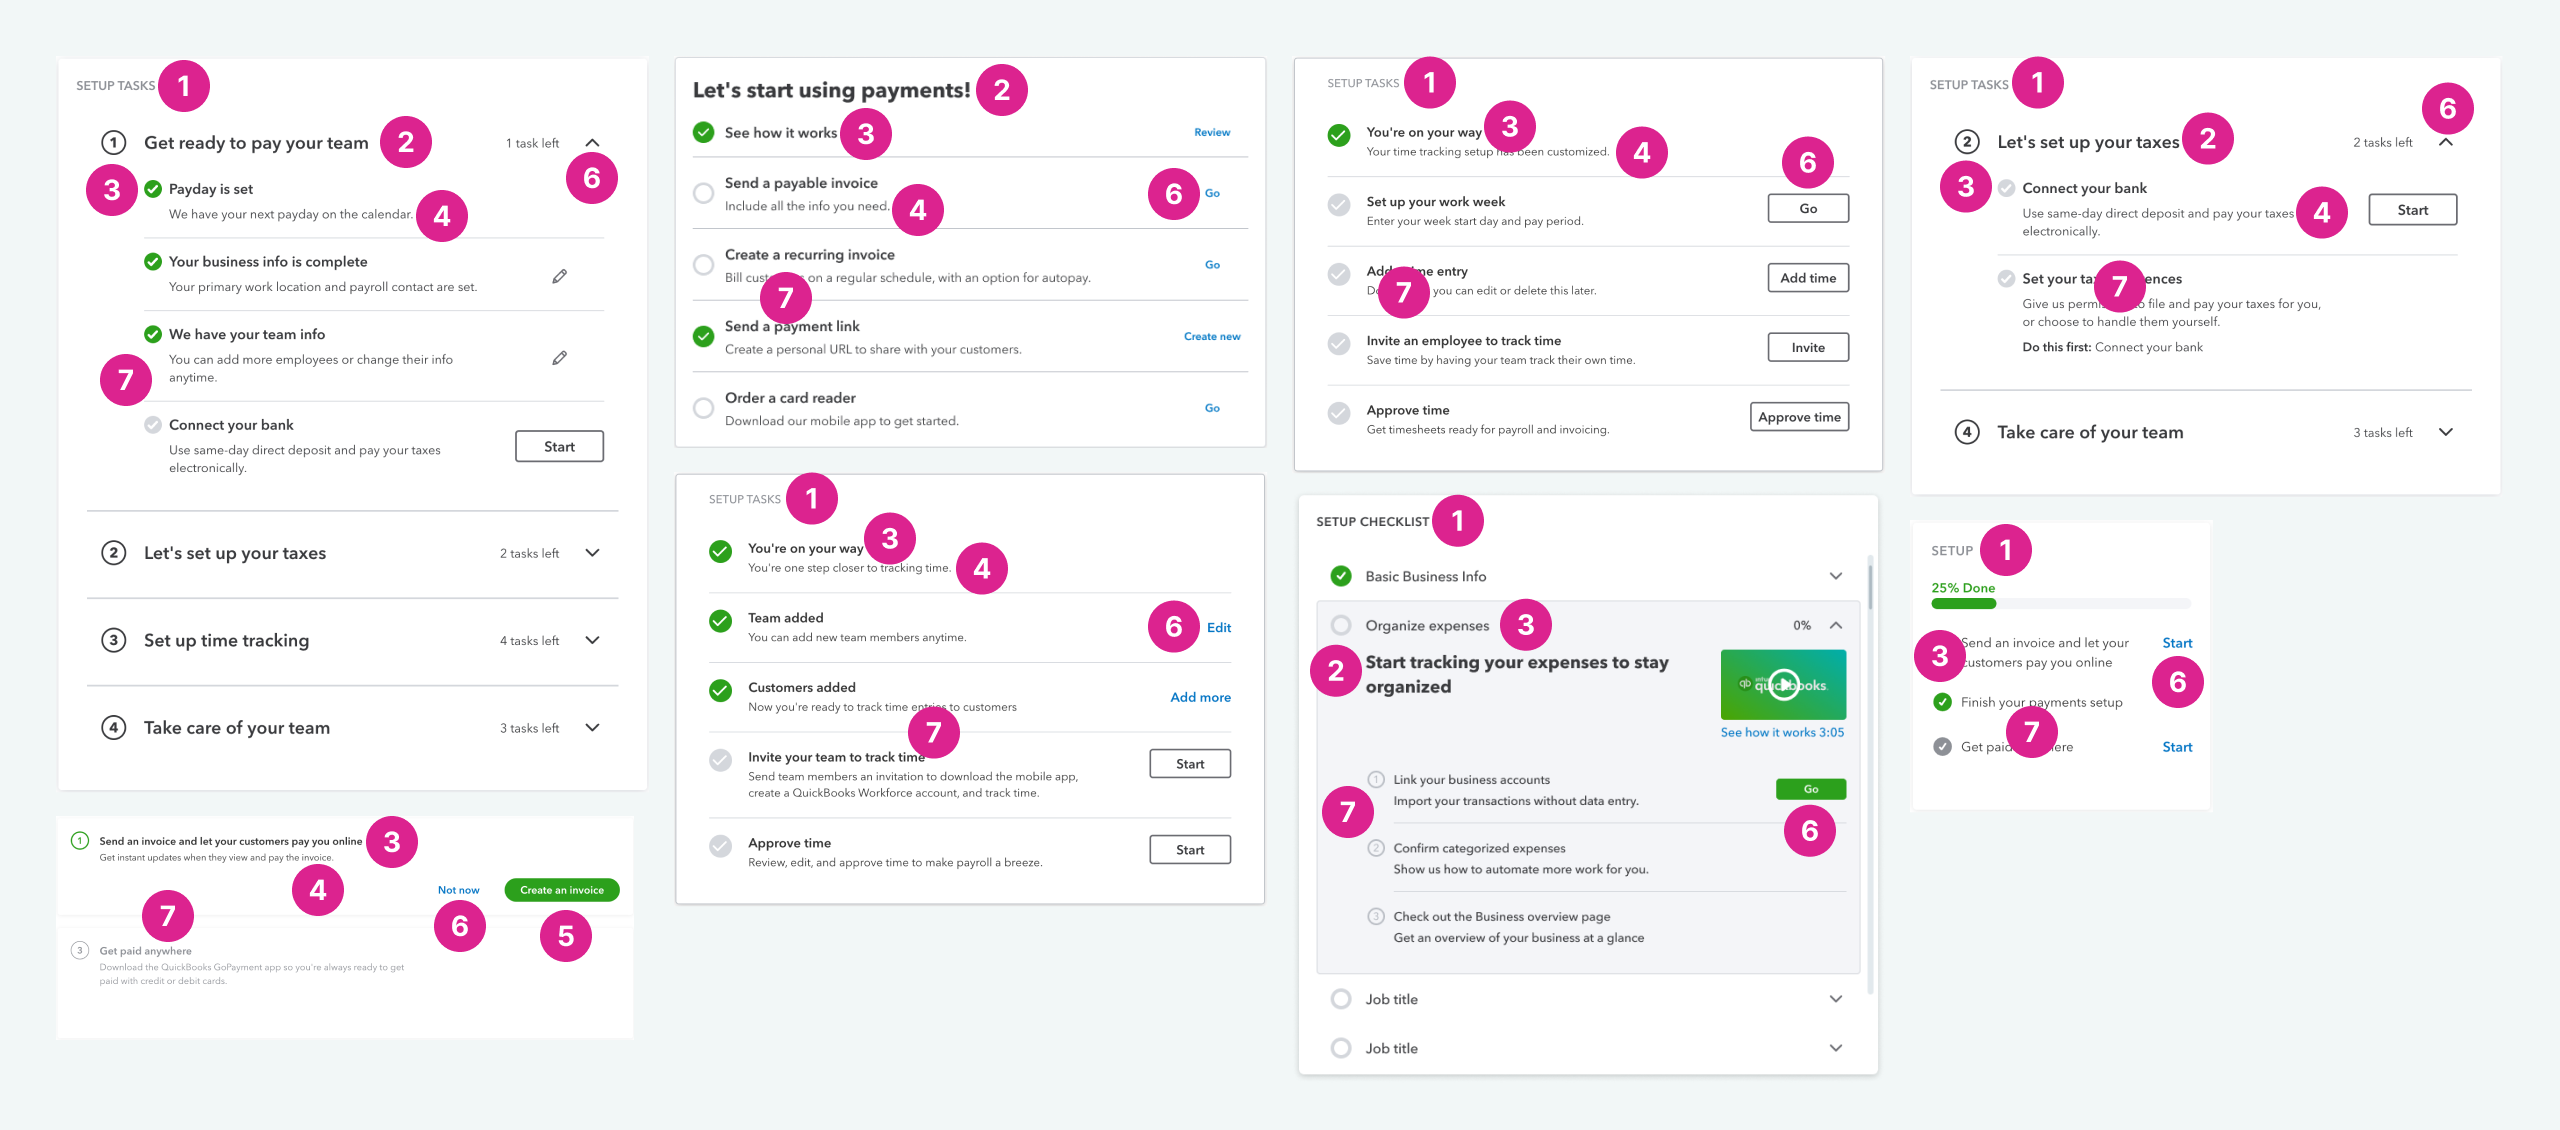Click grey check beside Approve time with Start button

click(x=720, y=846)
